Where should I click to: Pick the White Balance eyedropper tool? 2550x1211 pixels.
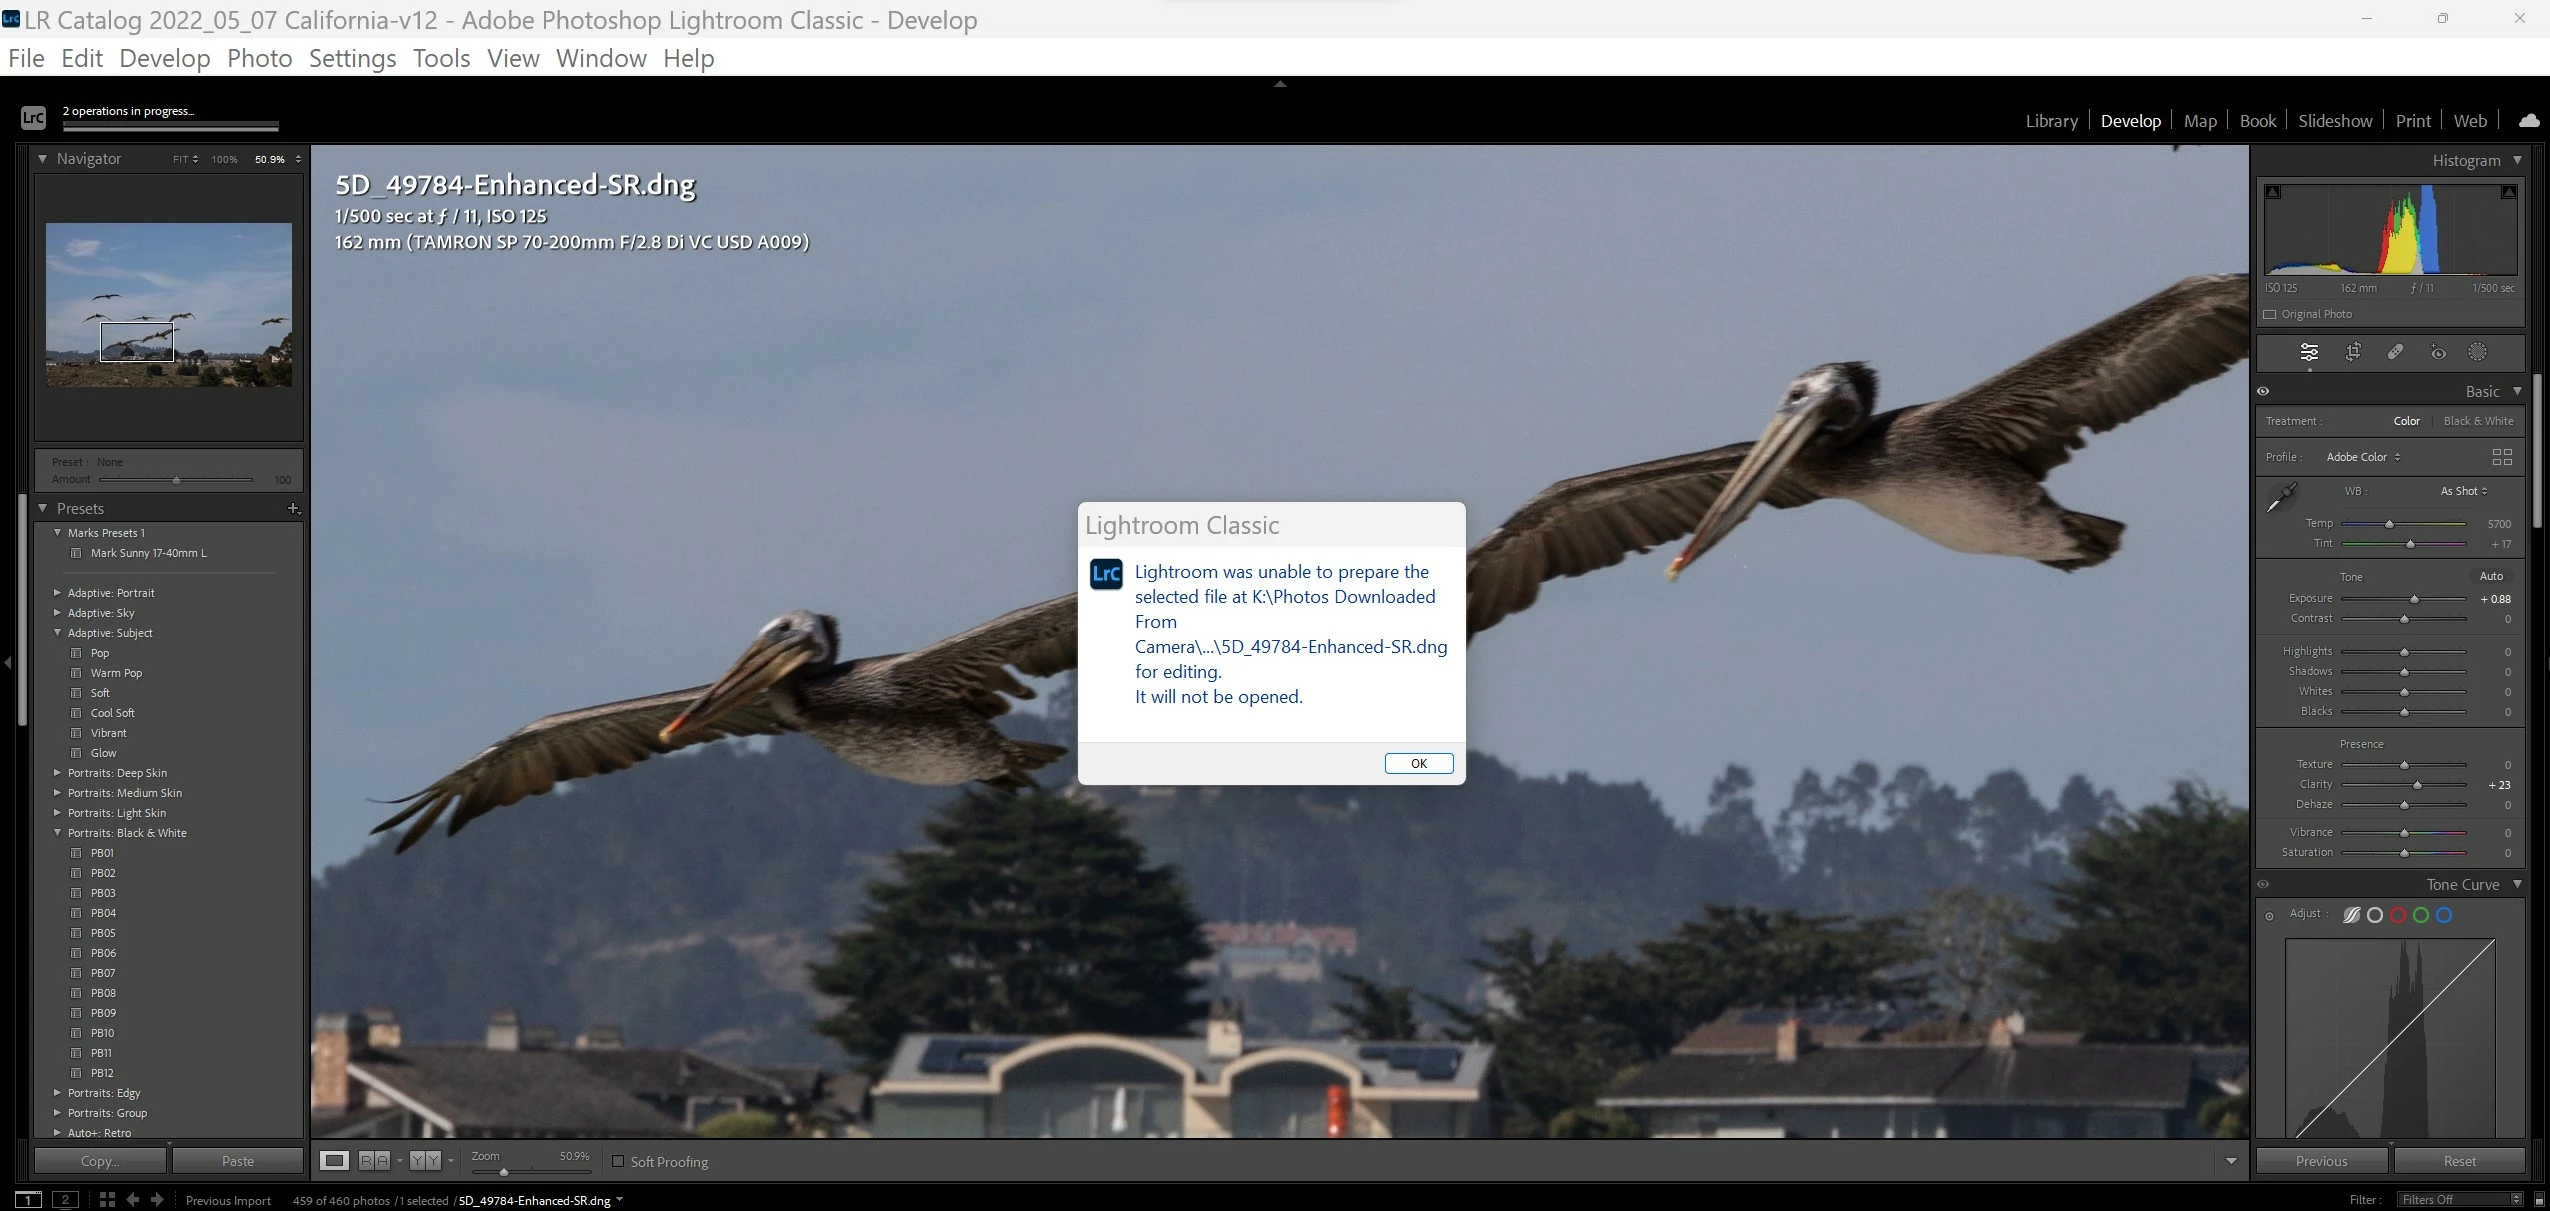tap(2281, 497)
